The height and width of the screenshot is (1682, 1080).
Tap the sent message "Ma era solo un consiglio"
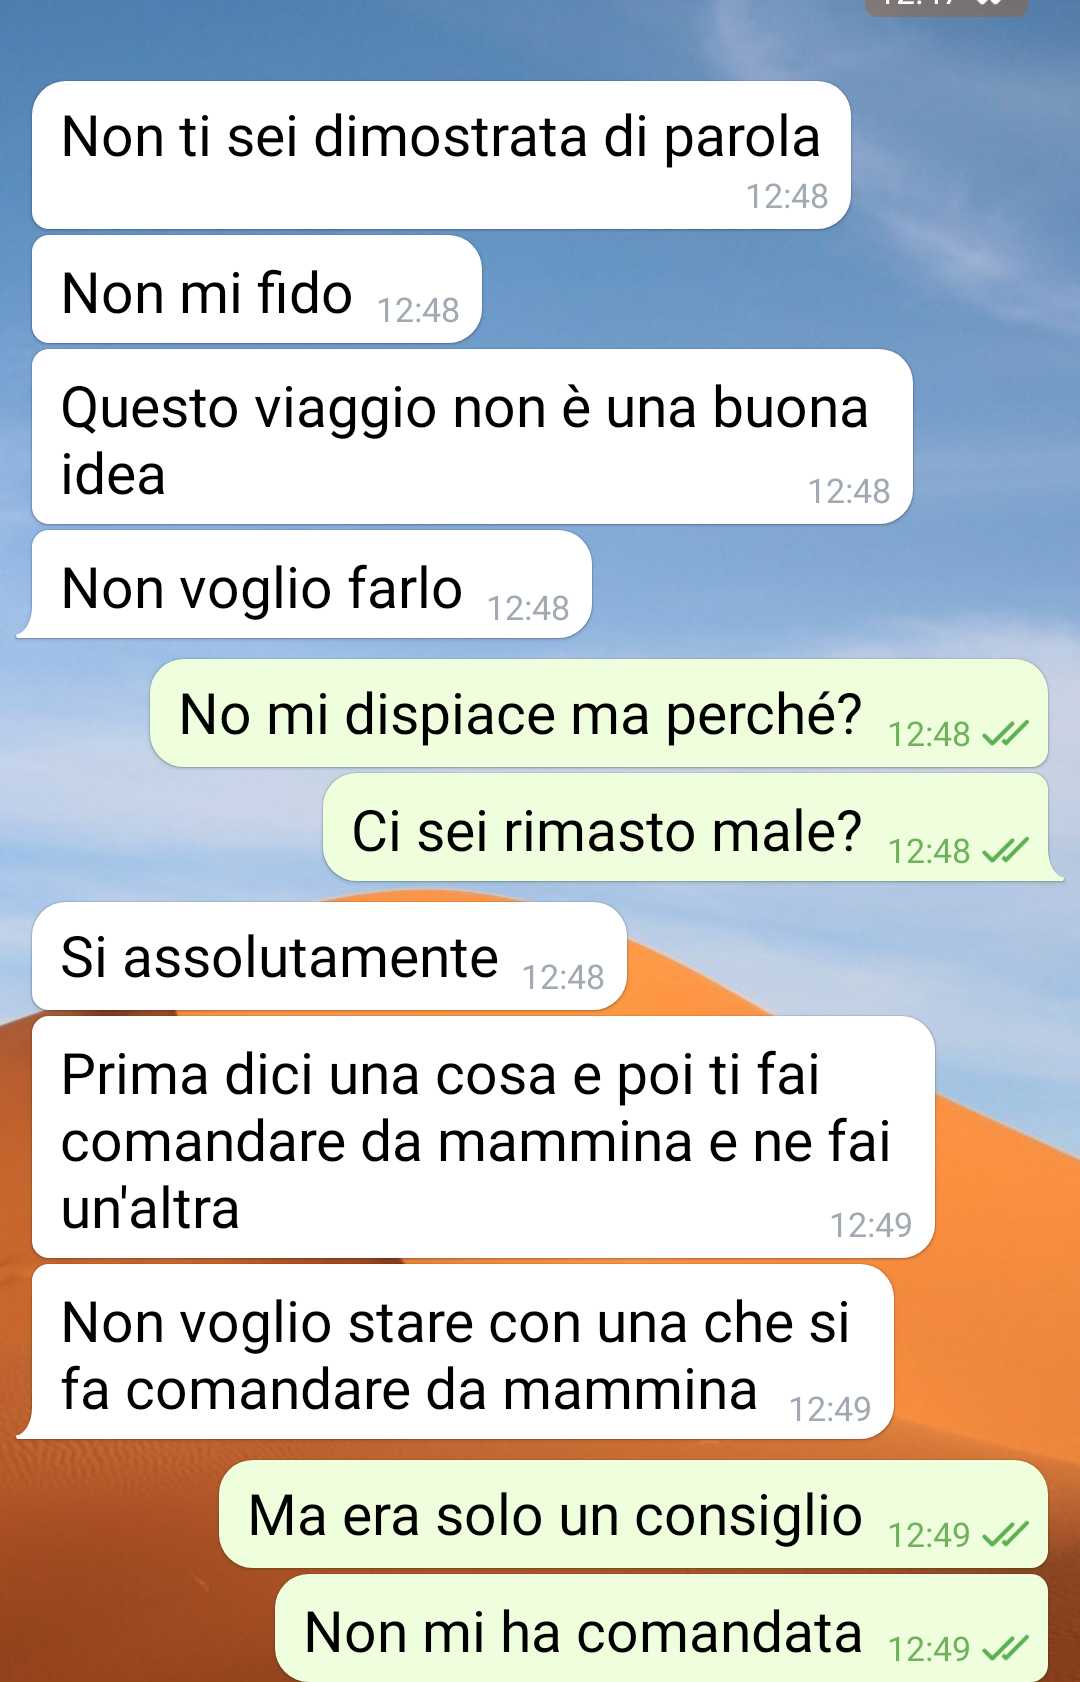[633, 1514]
